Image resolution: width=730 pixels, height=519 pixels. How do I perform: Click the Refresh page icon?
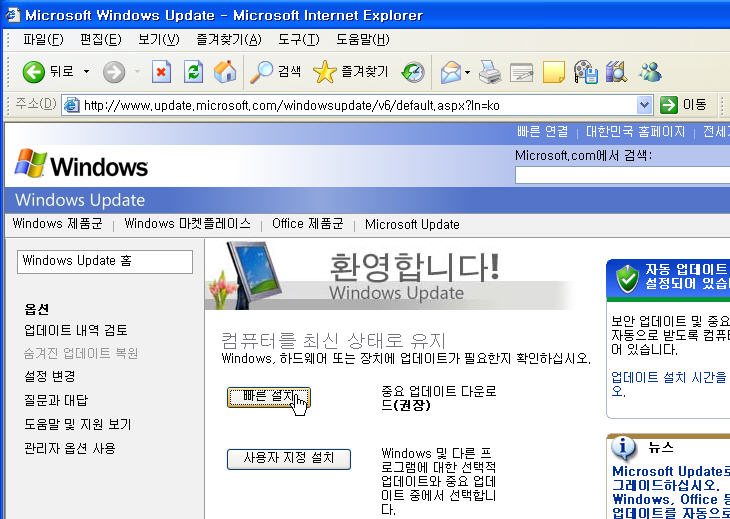coord(193,72)
